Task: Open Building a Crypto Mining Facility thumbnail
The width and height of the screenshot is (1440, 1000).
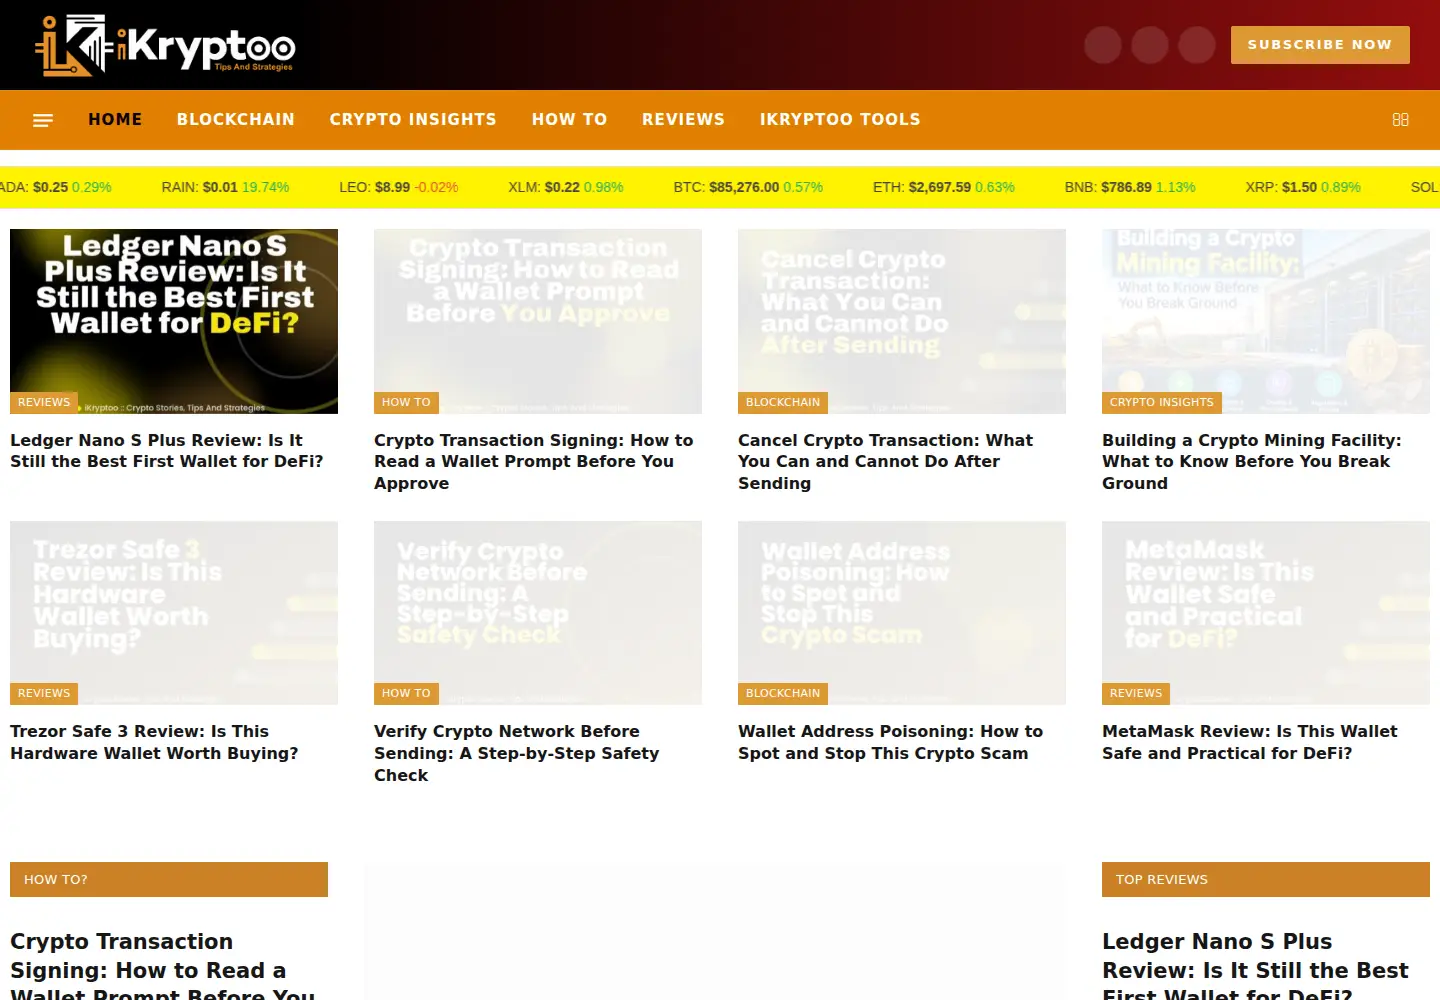Action: [x=1266, y=321]
